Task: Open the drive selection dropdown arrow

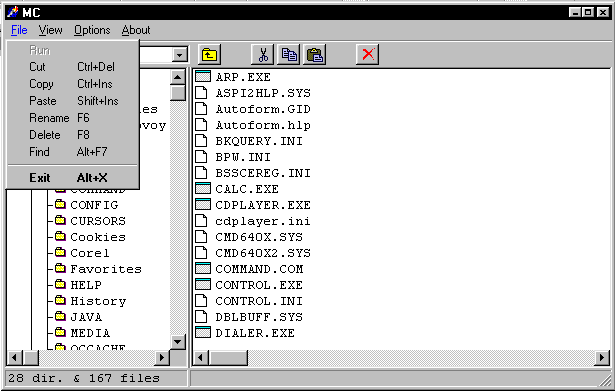Action: (180, 55)
